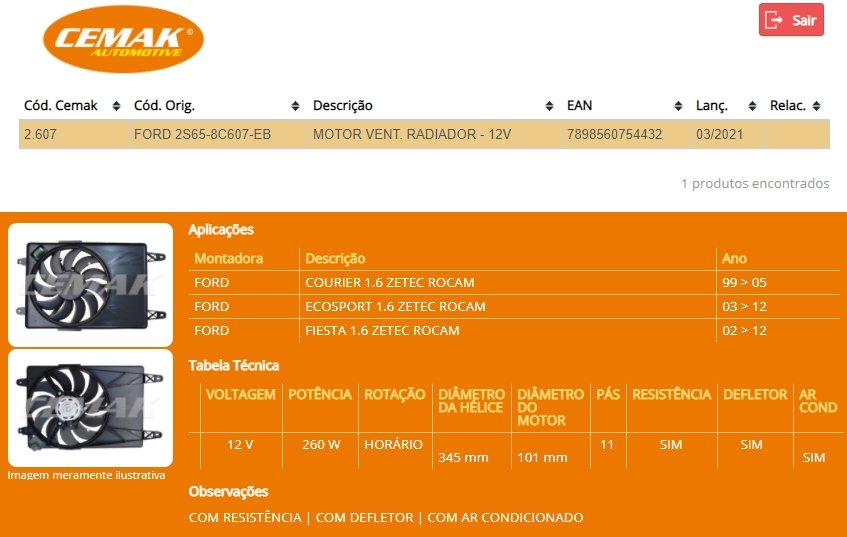Click the EAN column header text

[x=580, y=105]
